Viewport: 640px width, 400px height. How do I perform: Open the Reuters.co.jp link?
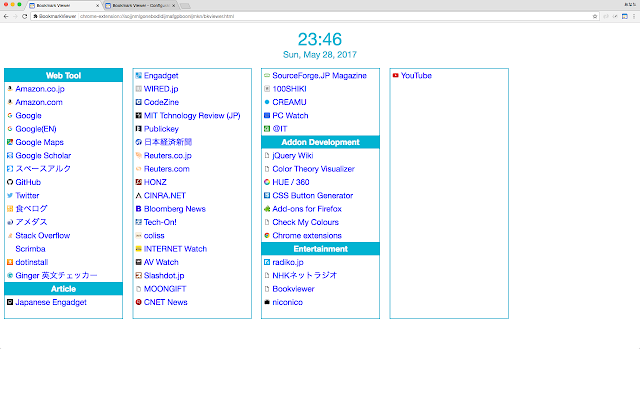[x=168, y=156]
